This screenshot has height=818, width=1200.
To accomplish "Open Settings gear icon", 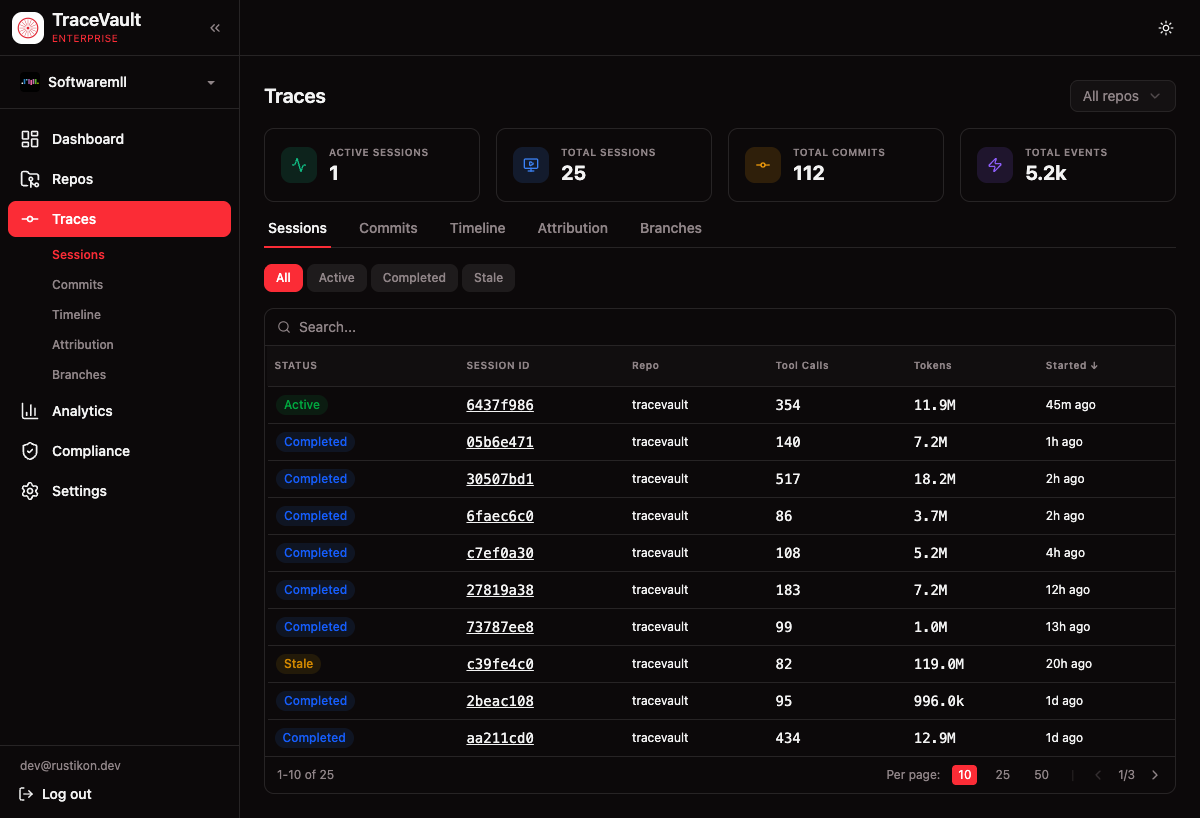I will pos(30,491).
